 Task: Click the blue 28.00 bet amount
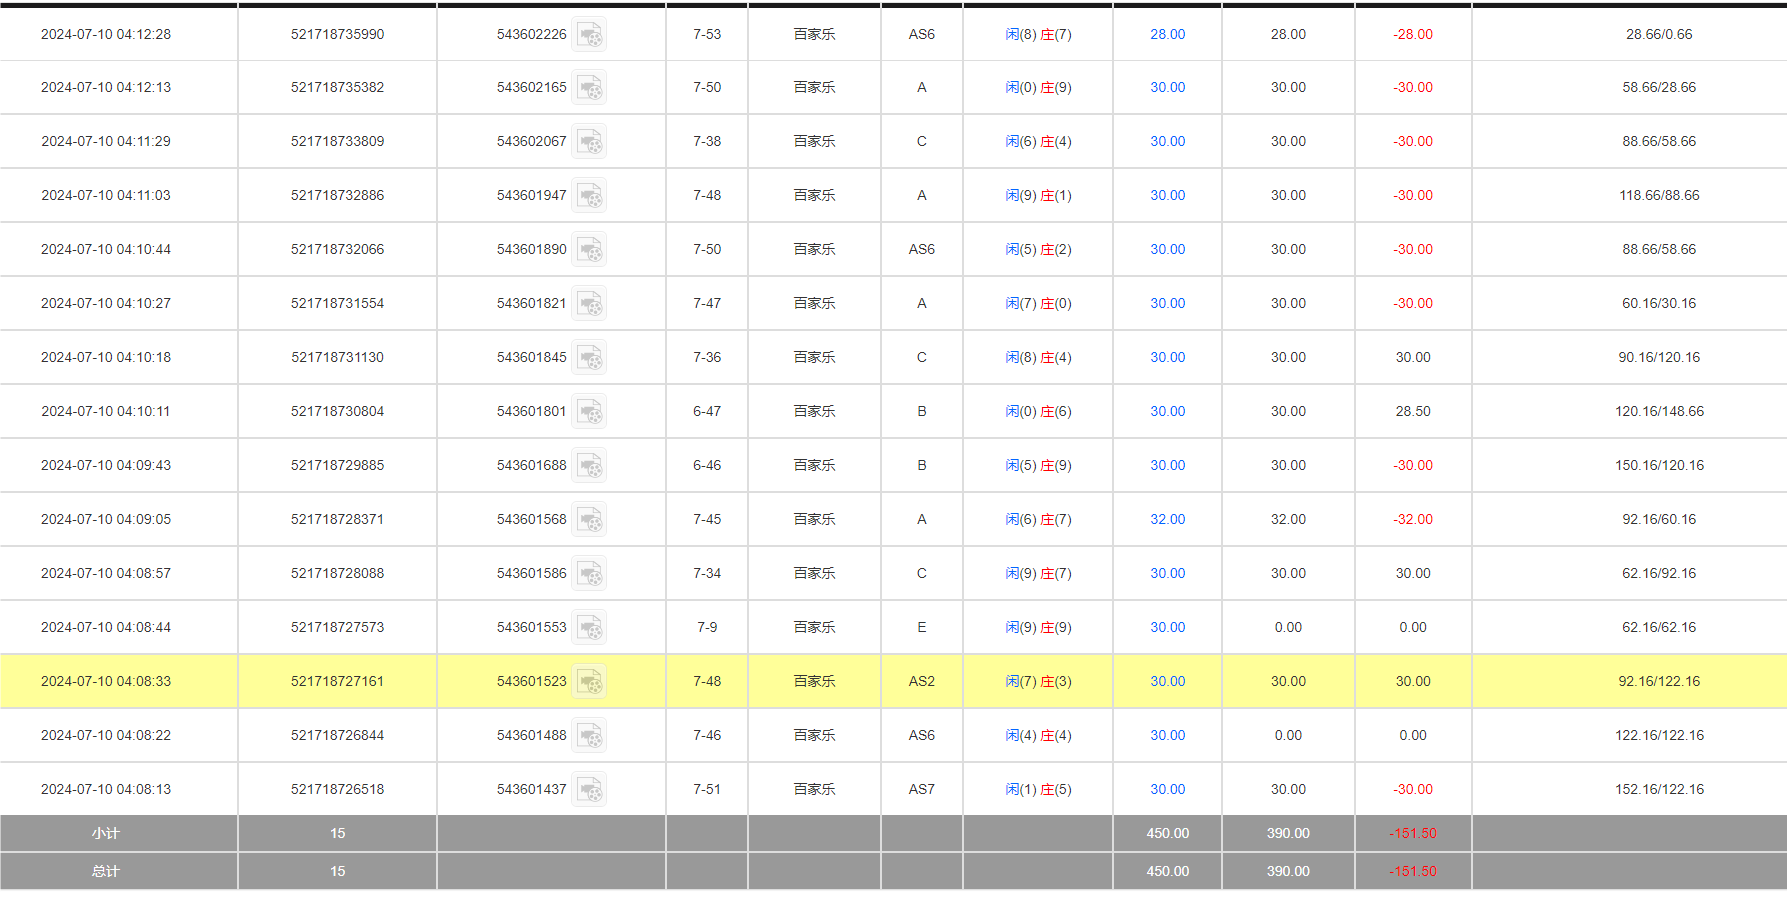(x=1167, y=35)
